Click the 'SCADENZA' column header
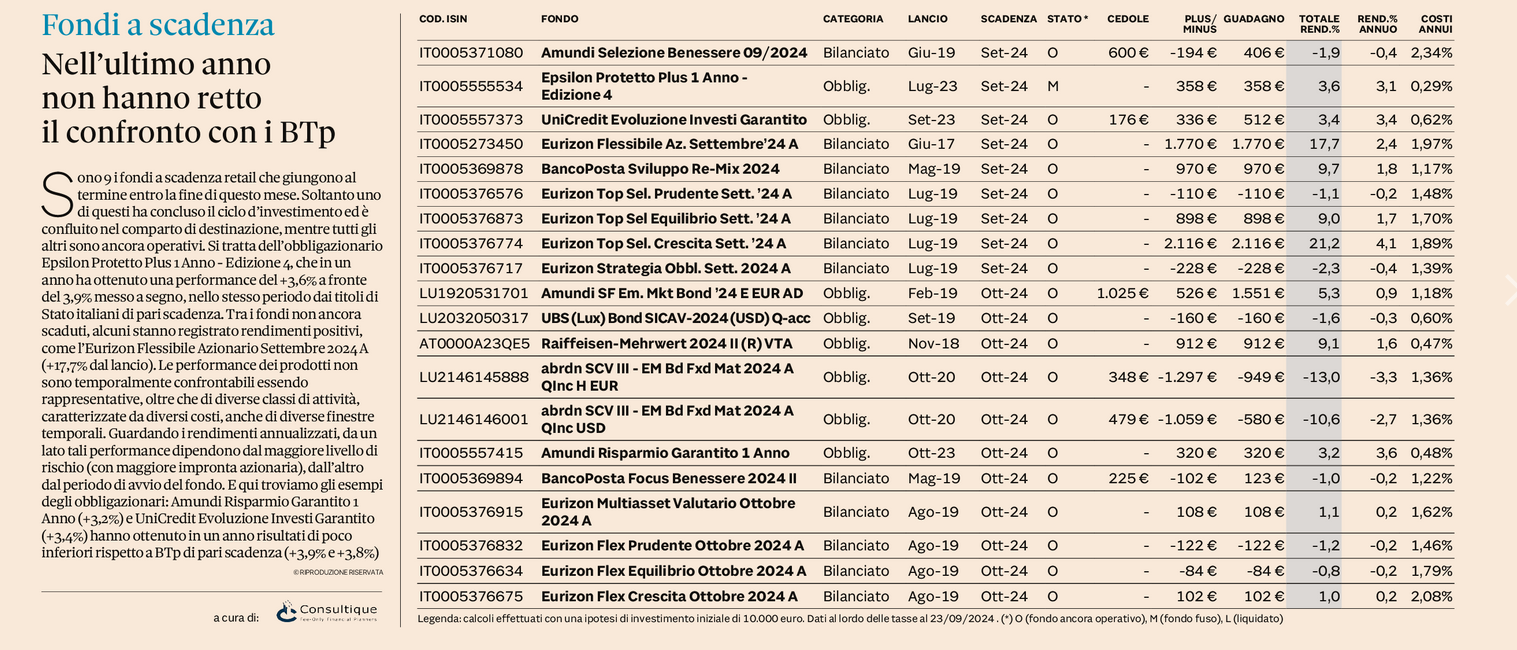The image size is (1517, 650). tap(1009, 19)
